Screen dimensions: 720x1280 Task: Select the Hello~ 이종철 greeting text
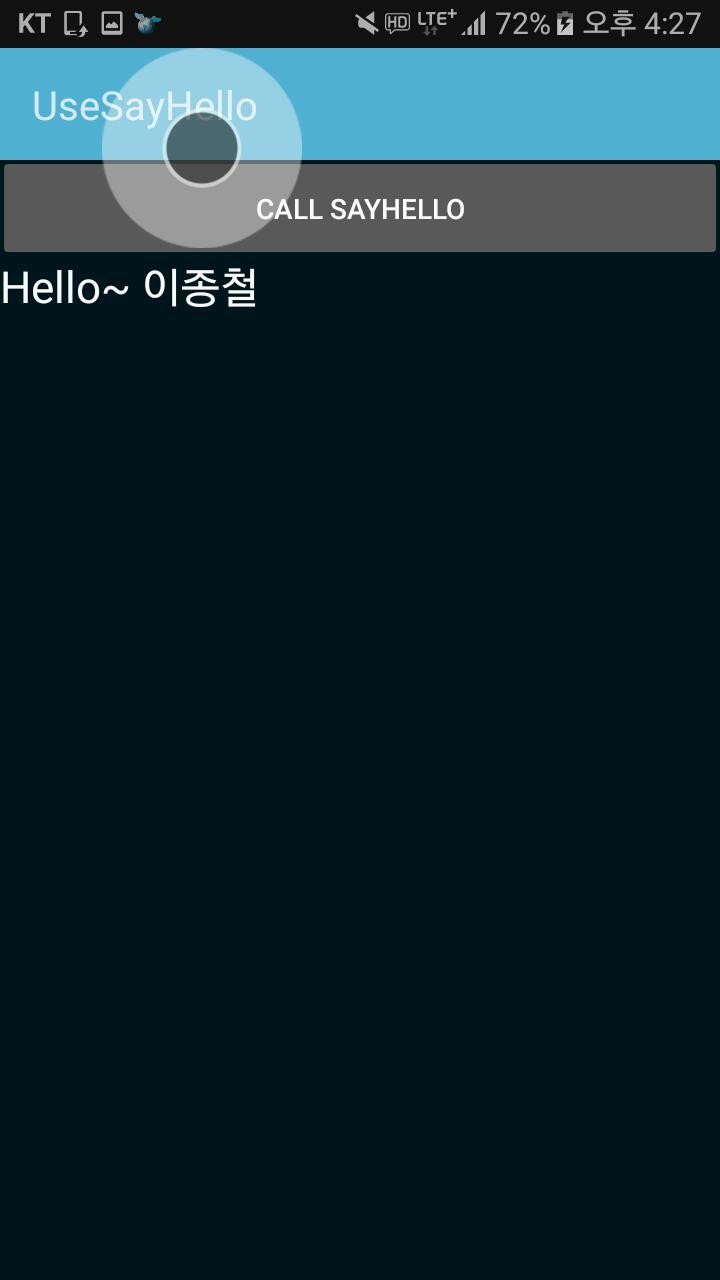pyautogui.click(x=129, y=288)
